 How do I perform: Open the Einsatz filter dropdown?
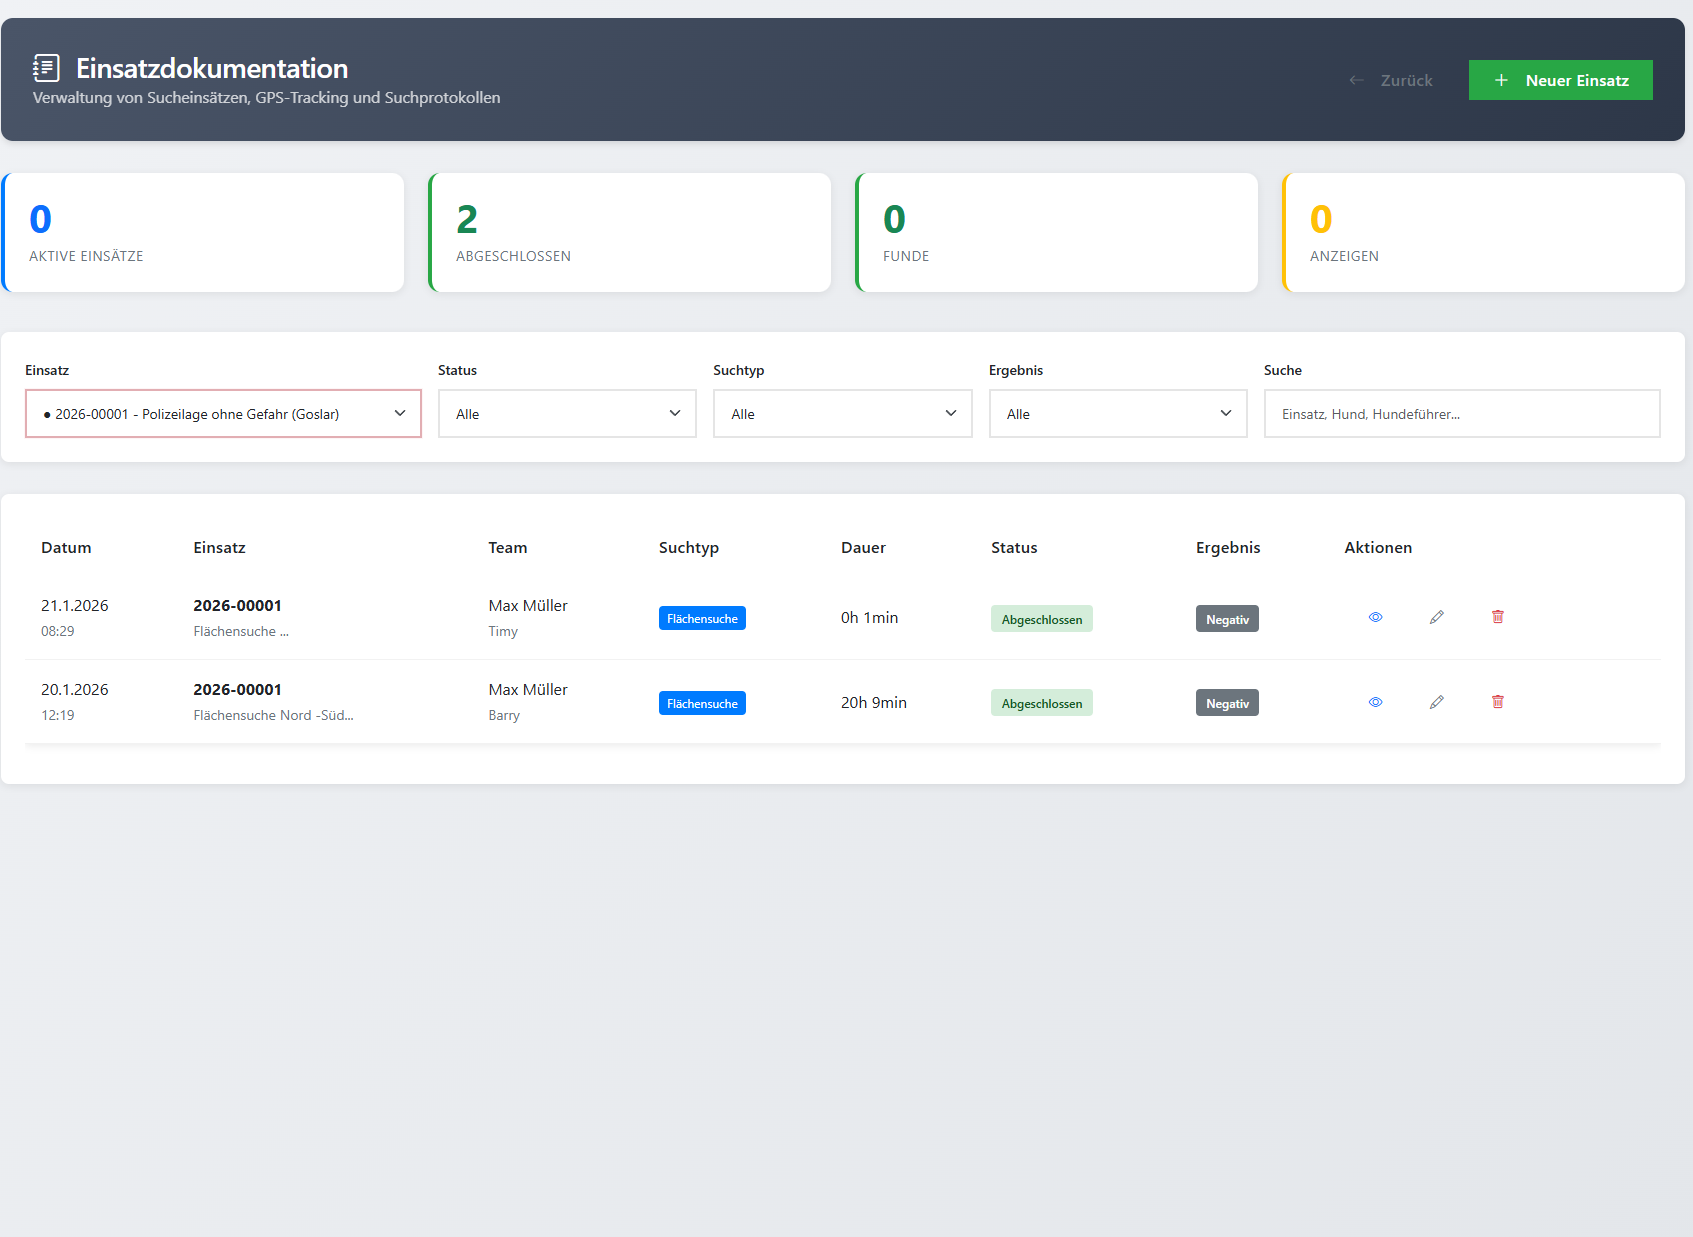tap(223, 414)
